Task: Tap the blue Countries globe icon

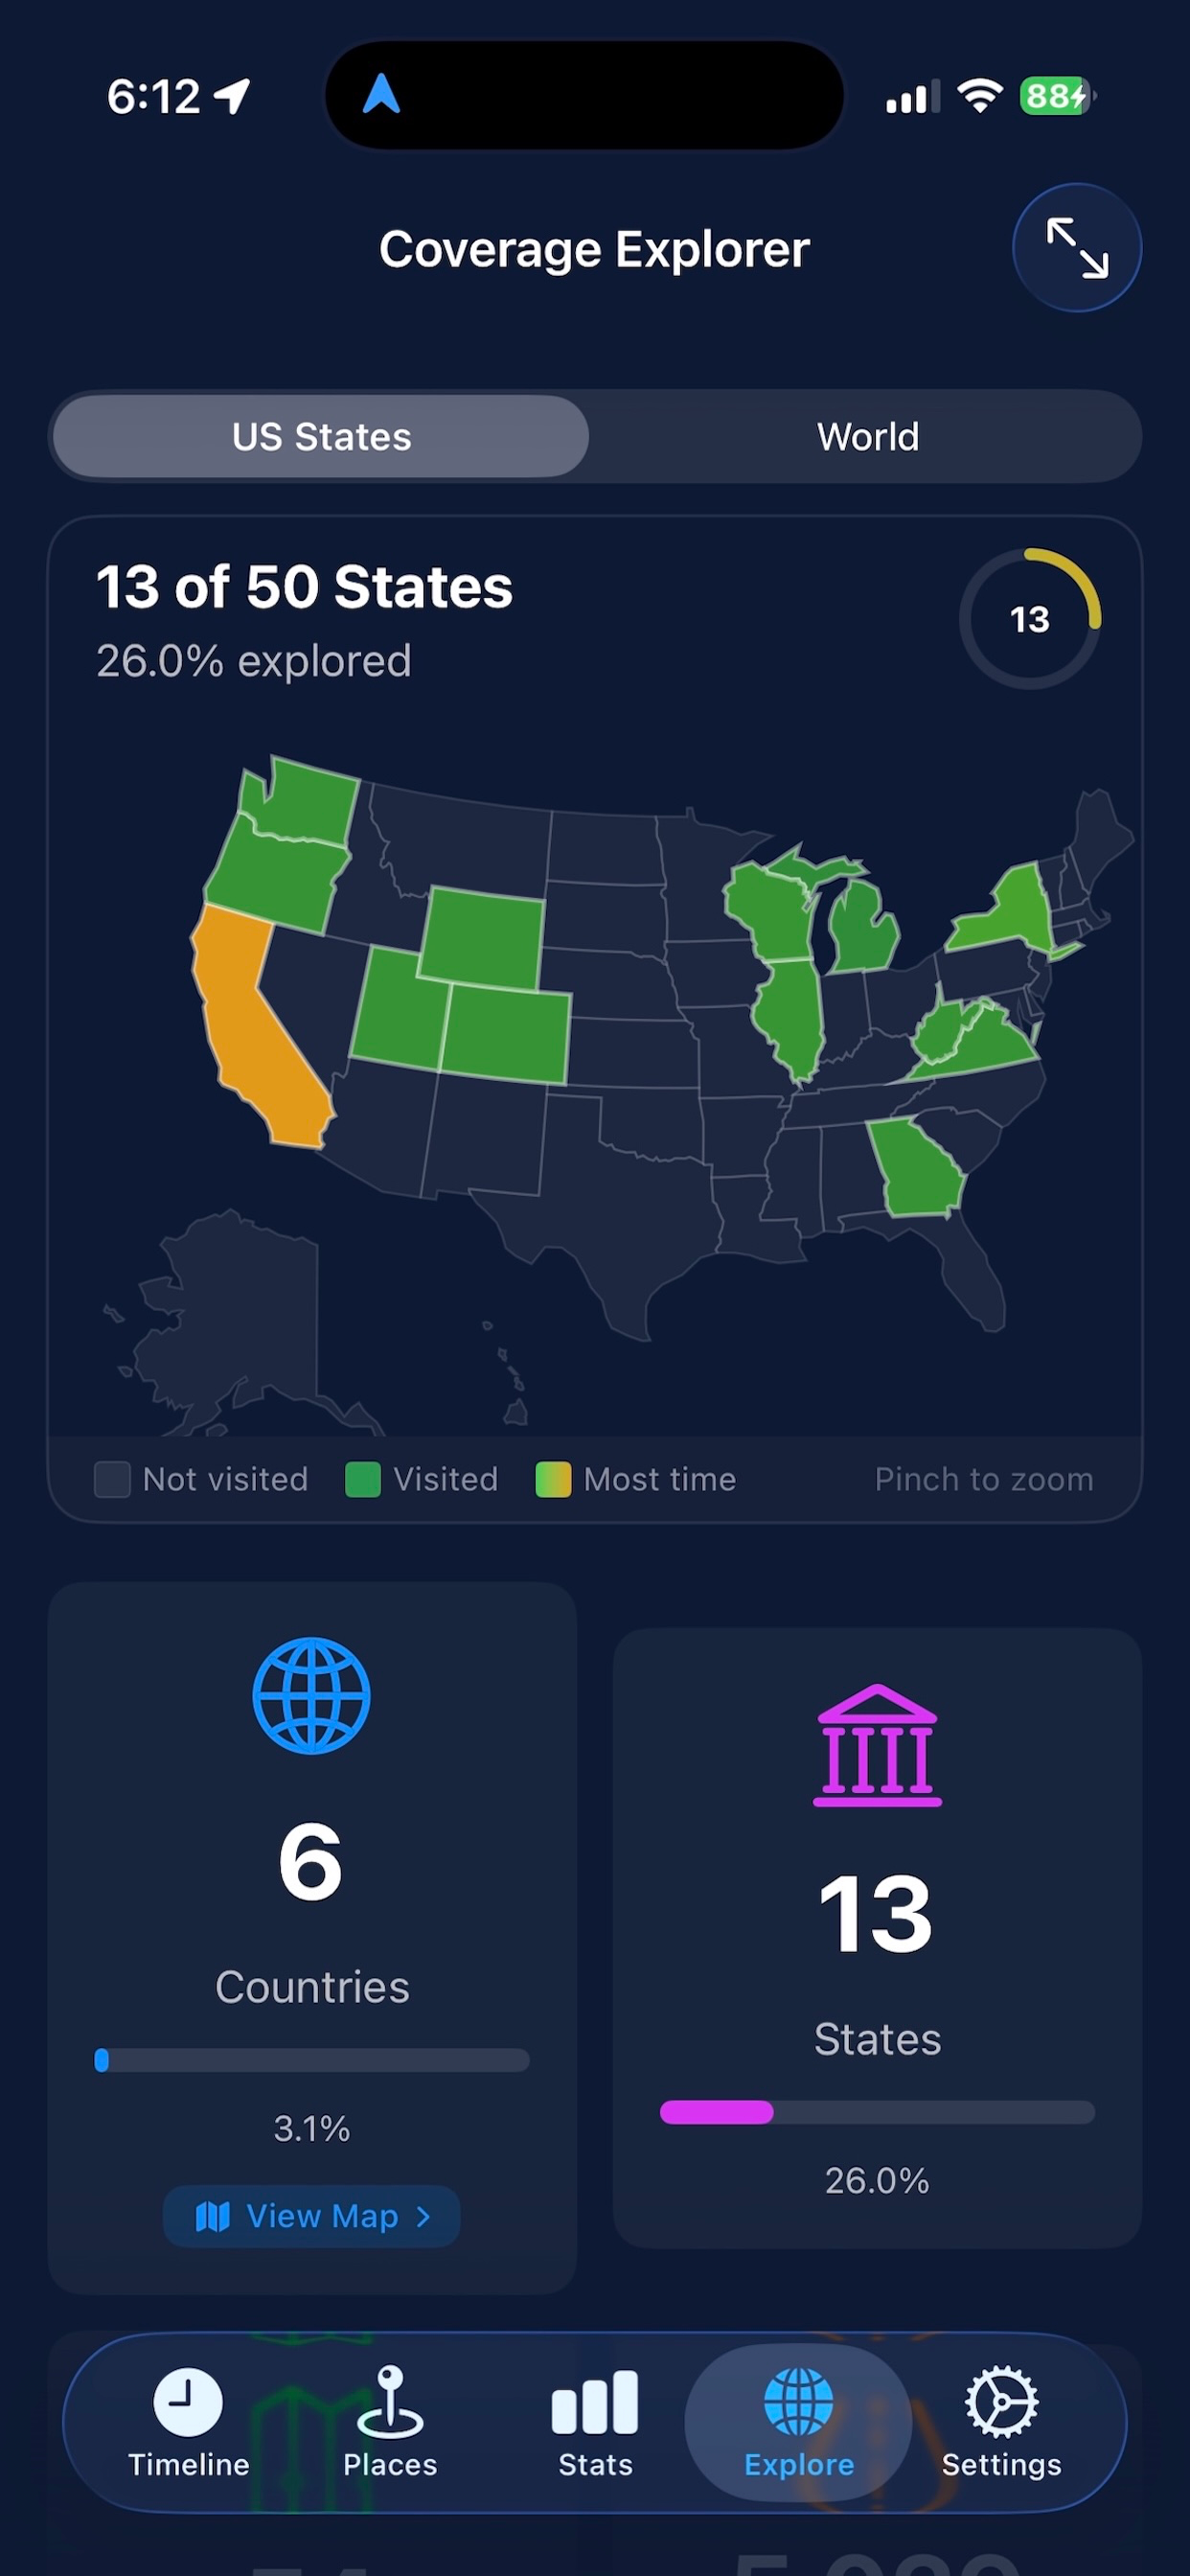Action: click(x=311, y=1696)
